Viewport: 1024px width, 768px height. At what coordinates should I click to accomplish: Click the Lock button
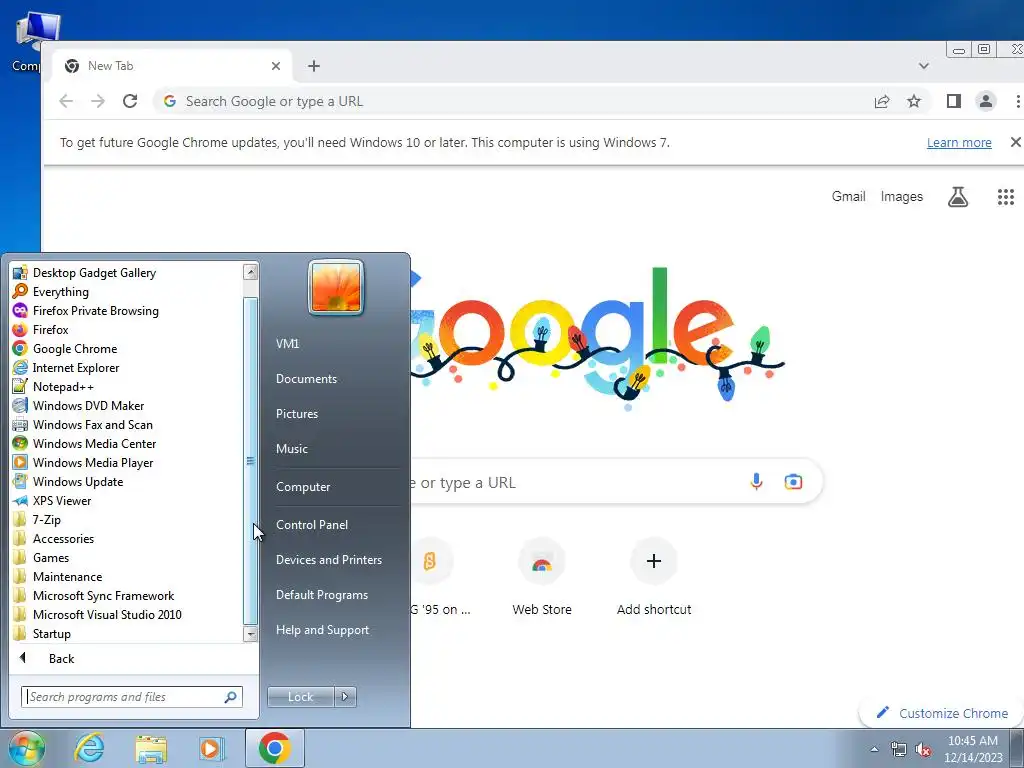300,697
